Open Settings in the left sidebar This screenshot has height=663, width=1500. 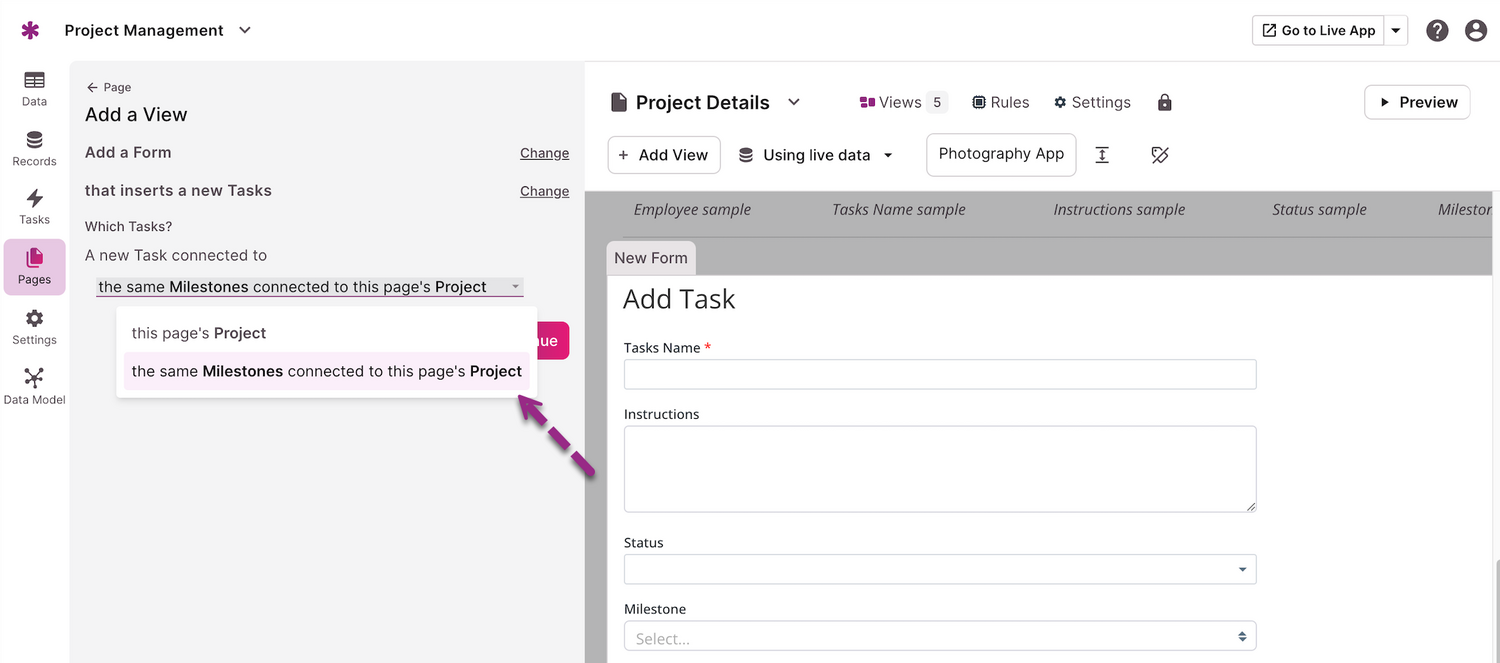34,327
